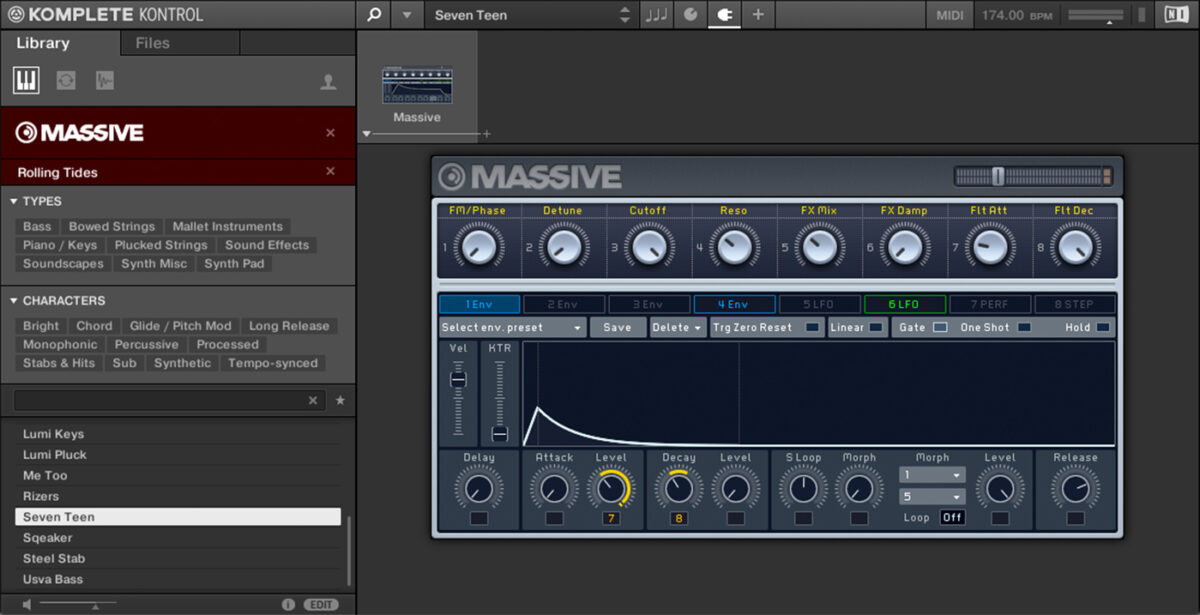Toggle the Hold switch
Screen dimensions: 1200x615
click(x=1102, y=327)
